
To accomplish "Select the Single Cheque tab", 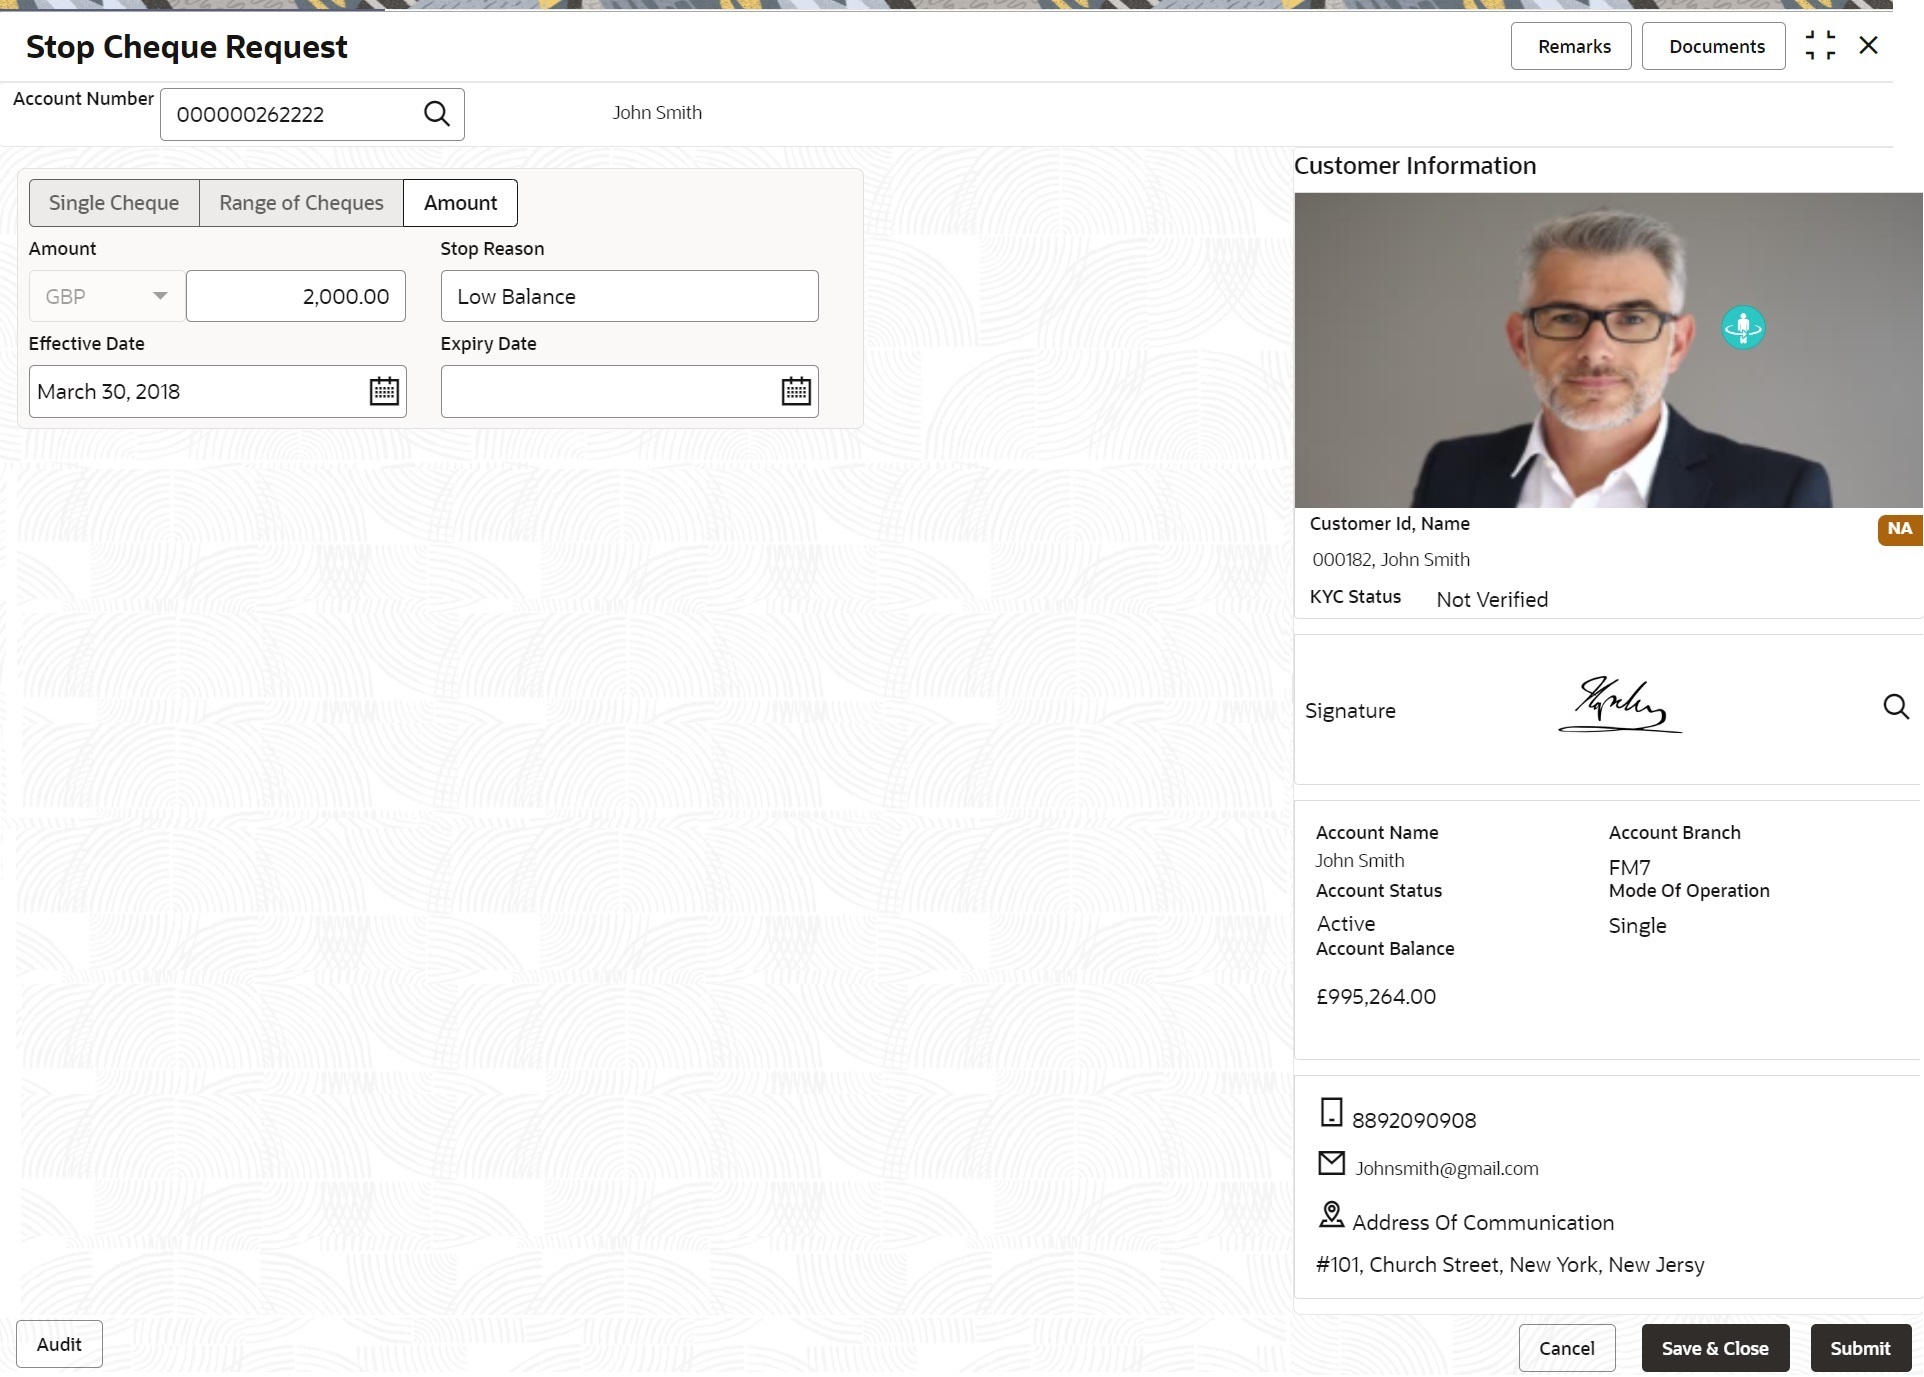I will click(114, 203).
